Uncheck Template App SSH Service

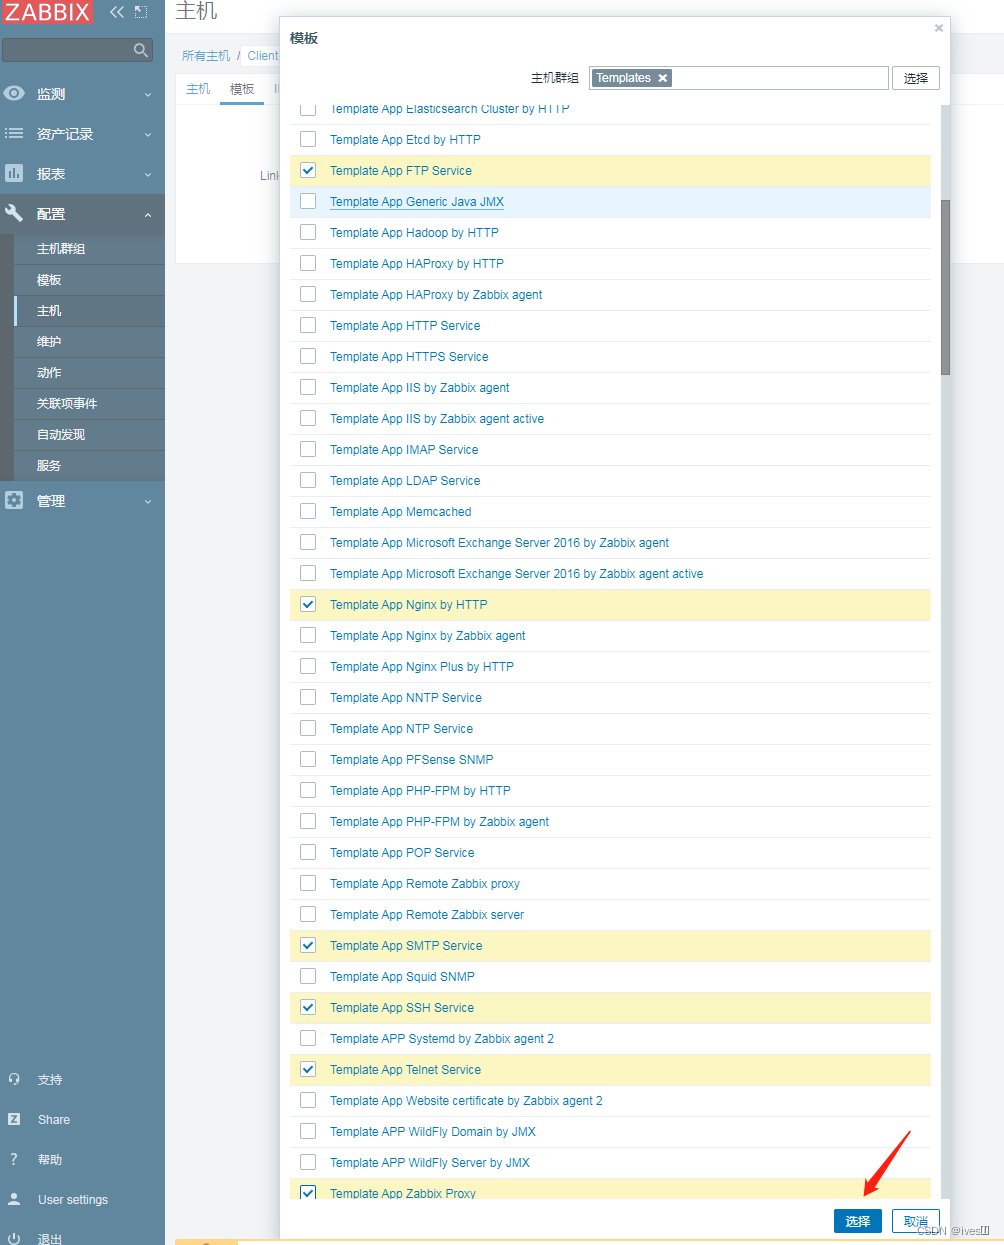[308, 1007]
